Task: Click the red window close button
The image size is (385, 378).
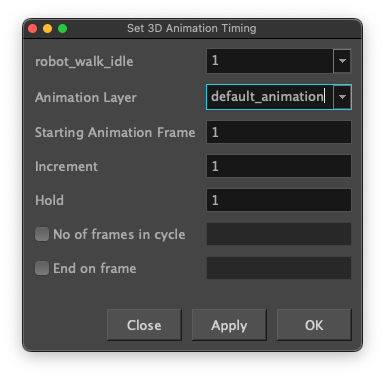Action: click(x=32, y=29)
